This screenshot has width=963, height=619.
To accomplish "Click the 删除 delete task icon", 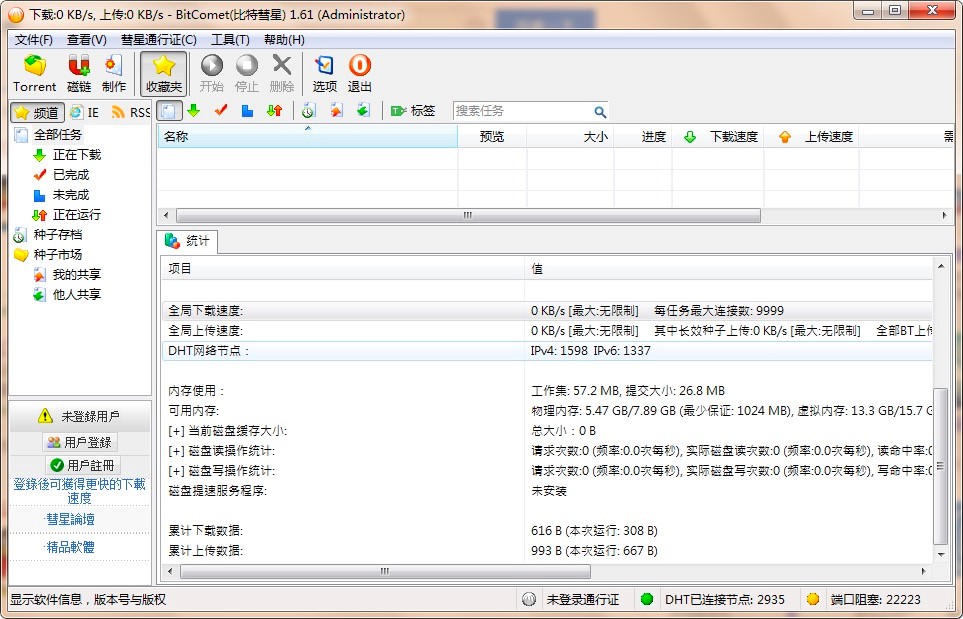I will [282, 73].
